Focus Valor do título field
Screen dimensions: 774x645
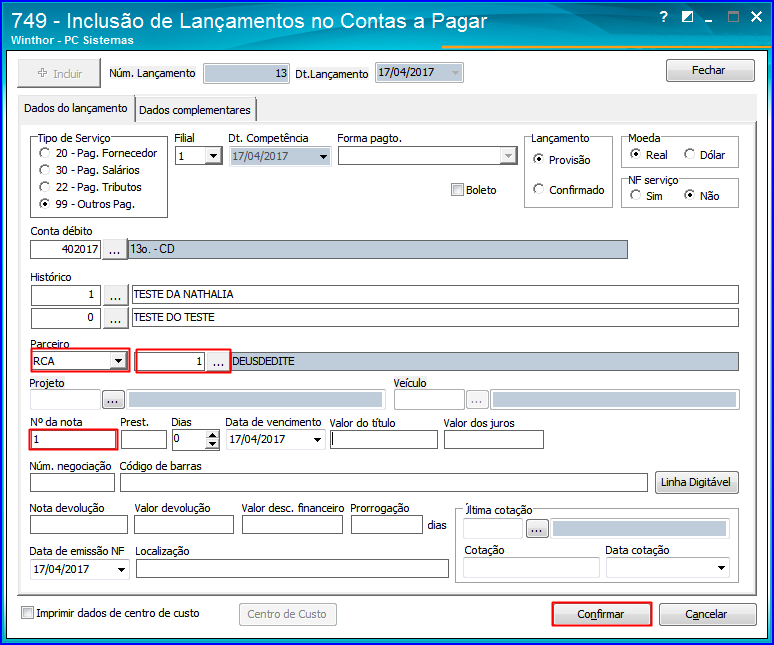point(384,440)
